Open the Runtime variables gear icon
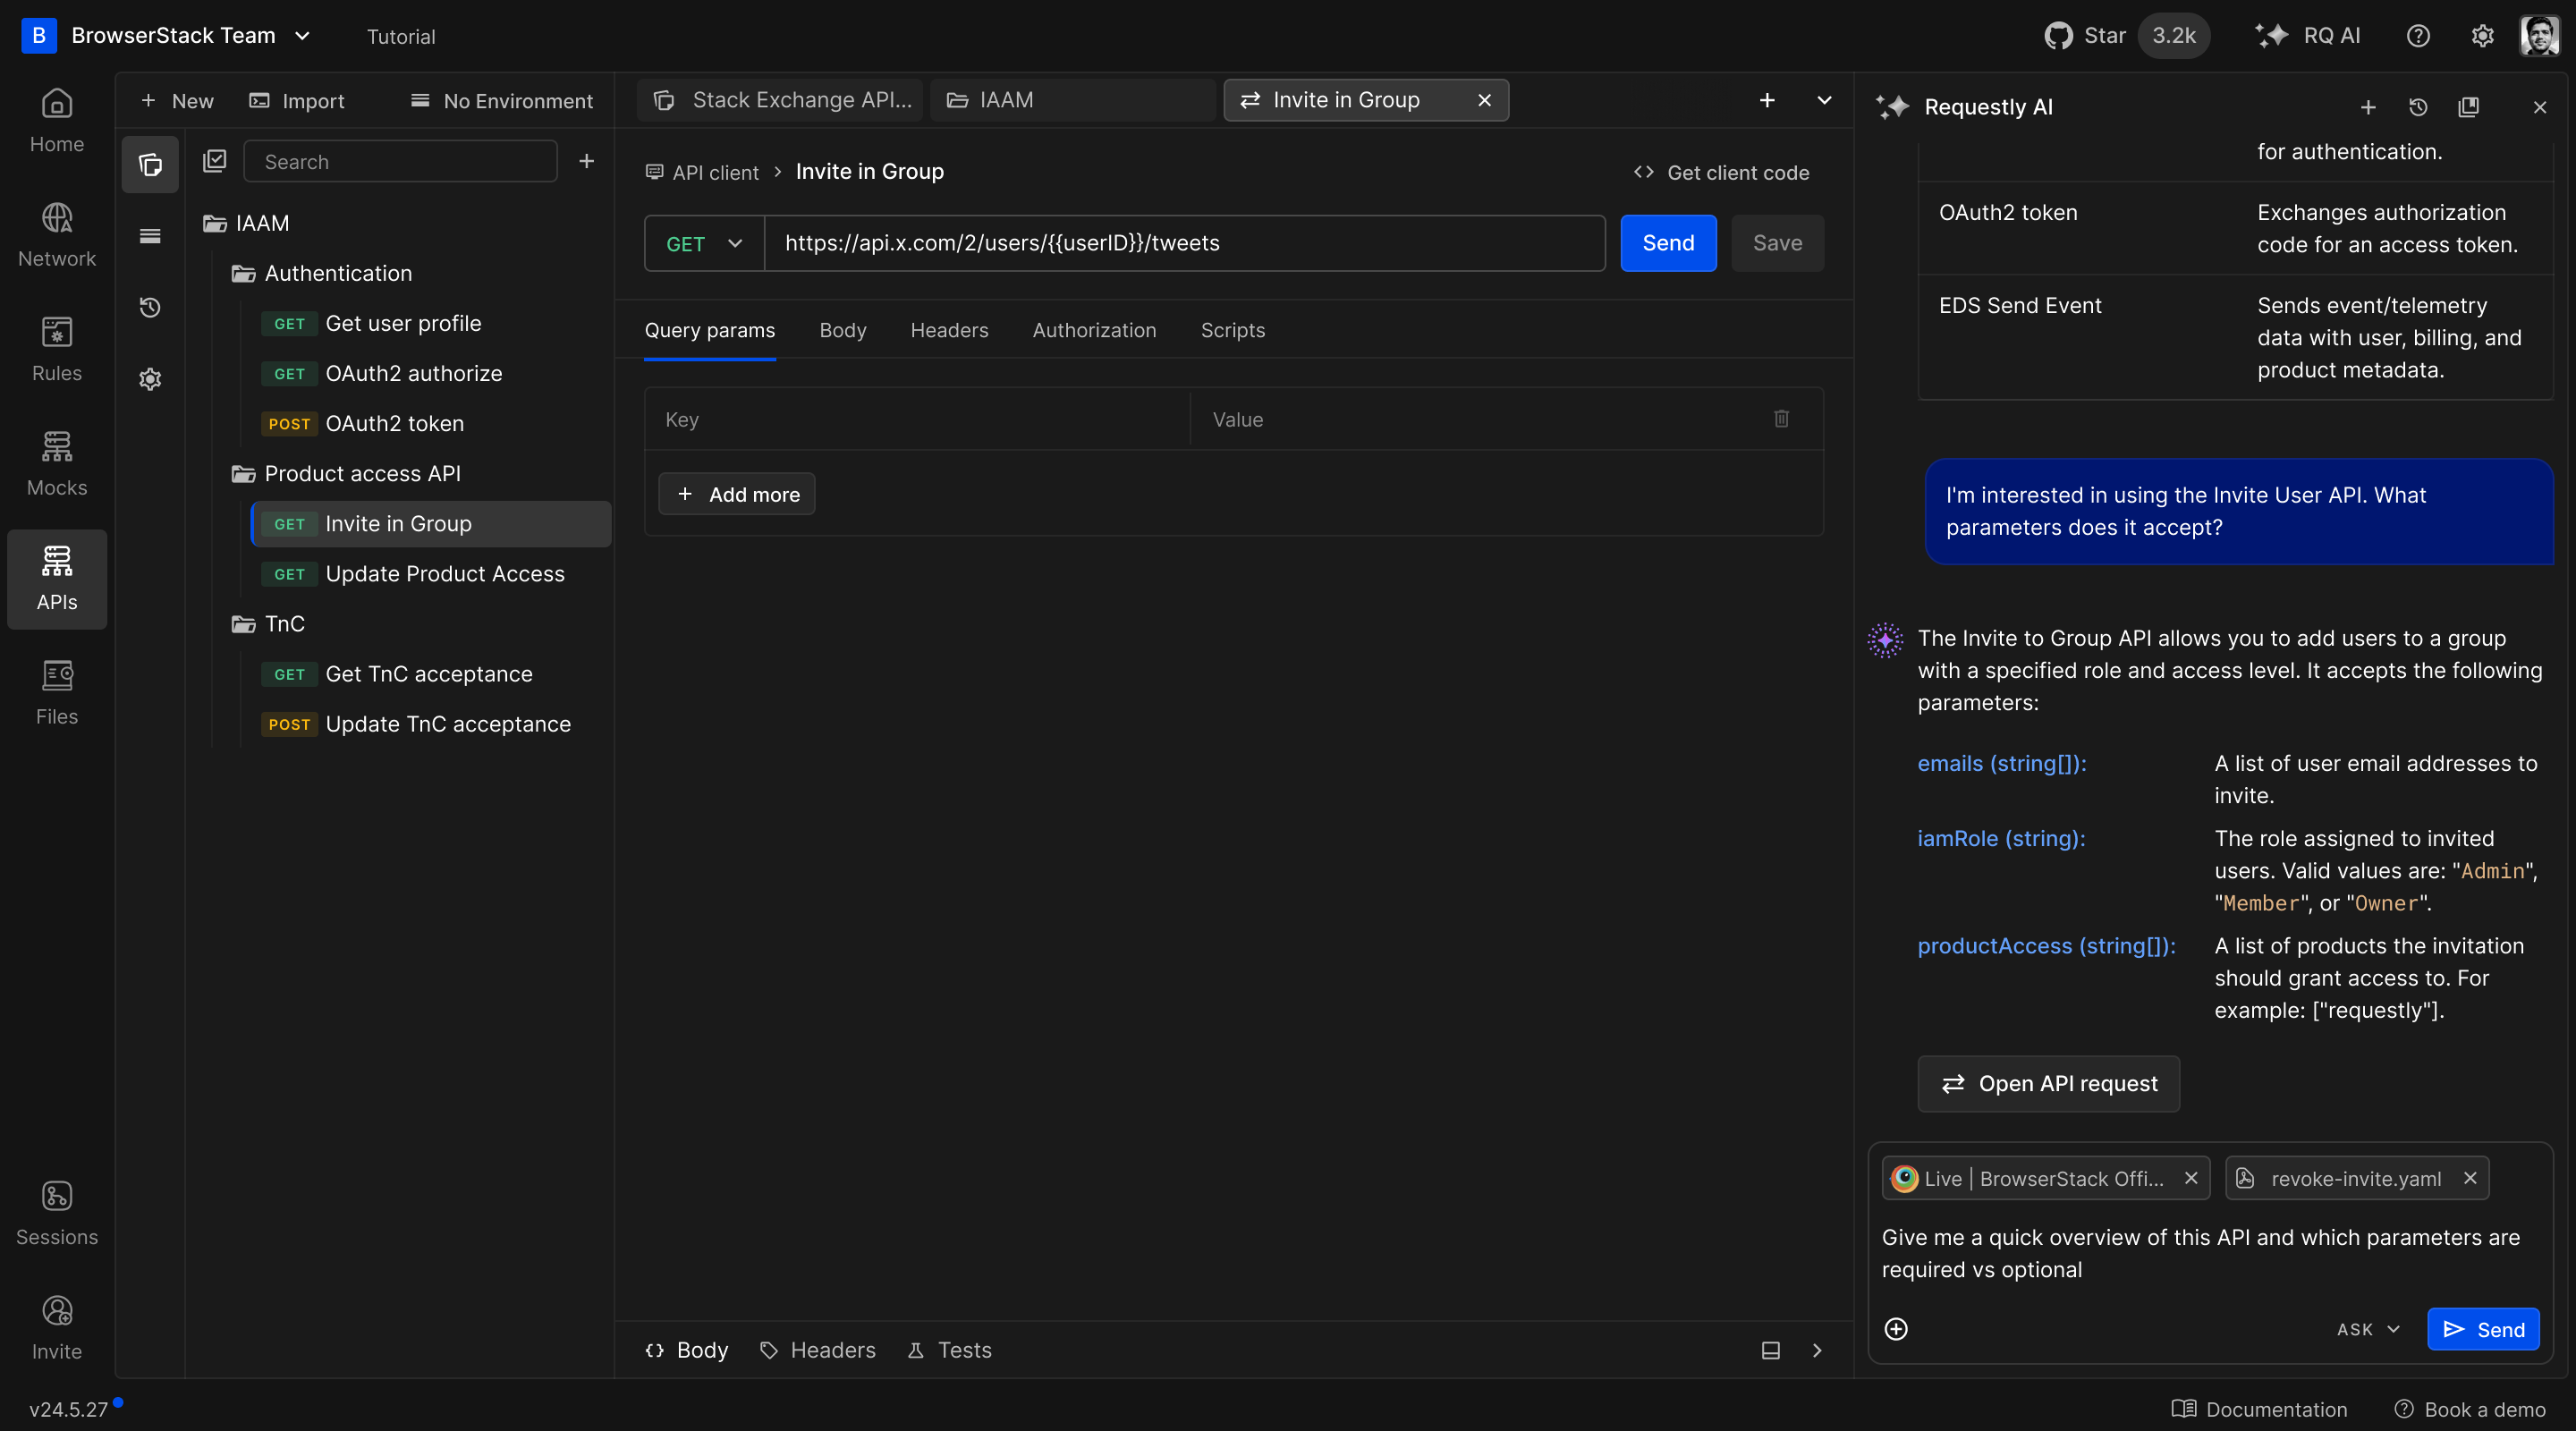The width and height of the screenshot is (2576, 1431). coord(150,379)
